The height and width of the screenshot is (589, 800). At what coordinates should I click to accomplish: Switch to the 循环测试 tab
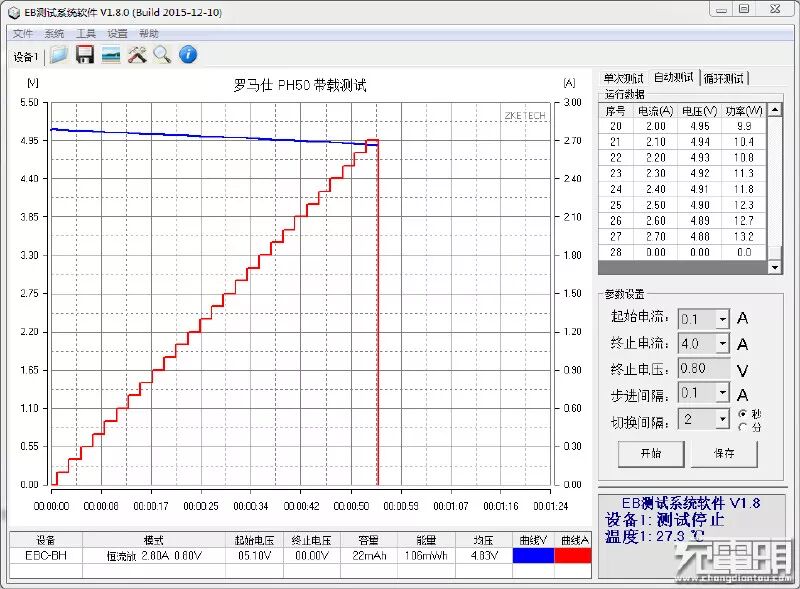[x=723, y=78]
